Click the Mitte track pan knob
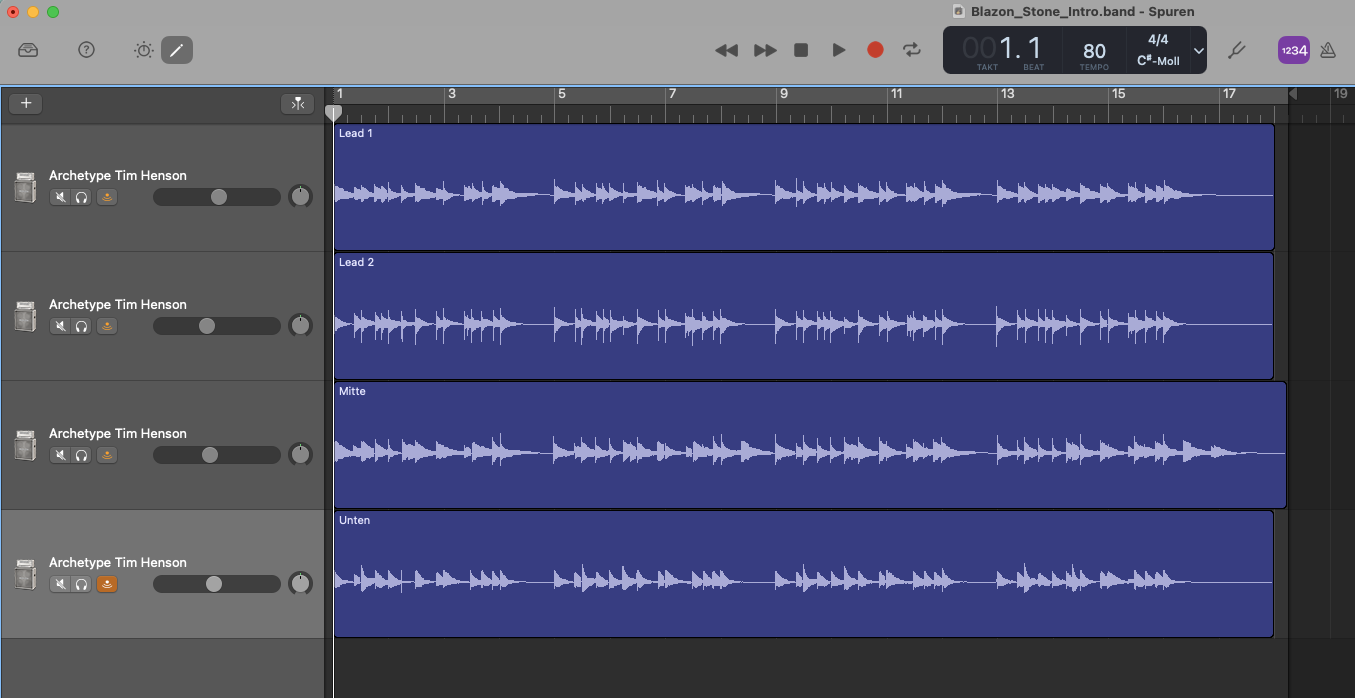Image resolution: width=1355 pixels, height=698 pixels. 300,454
